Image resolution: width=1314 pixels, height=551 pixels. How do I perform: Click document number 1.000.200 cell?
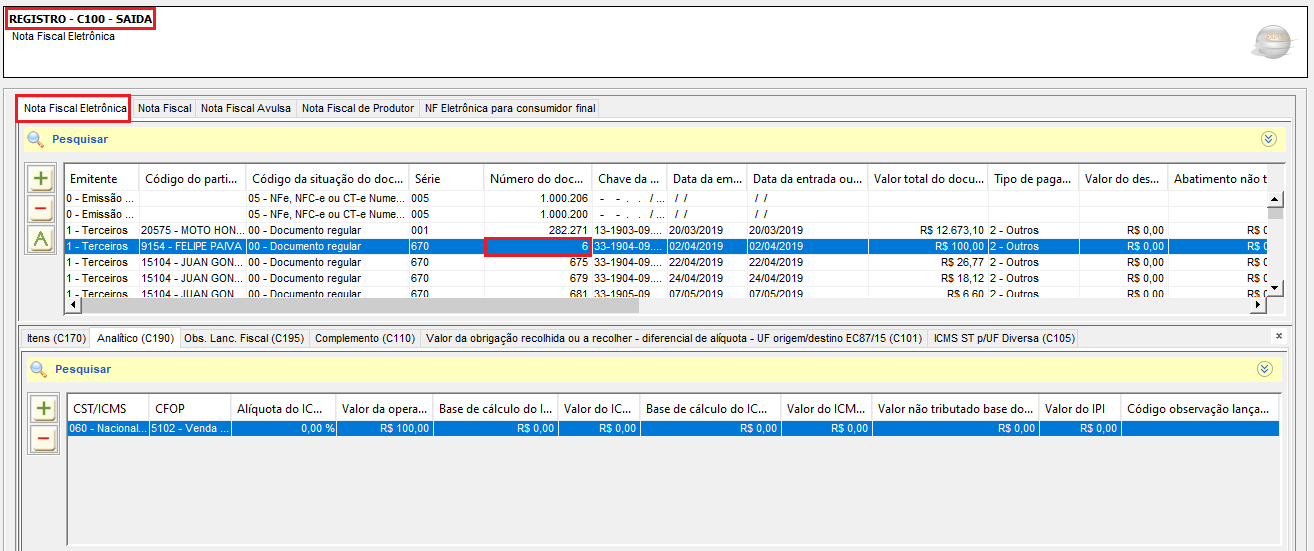click(x=538, y=214)
